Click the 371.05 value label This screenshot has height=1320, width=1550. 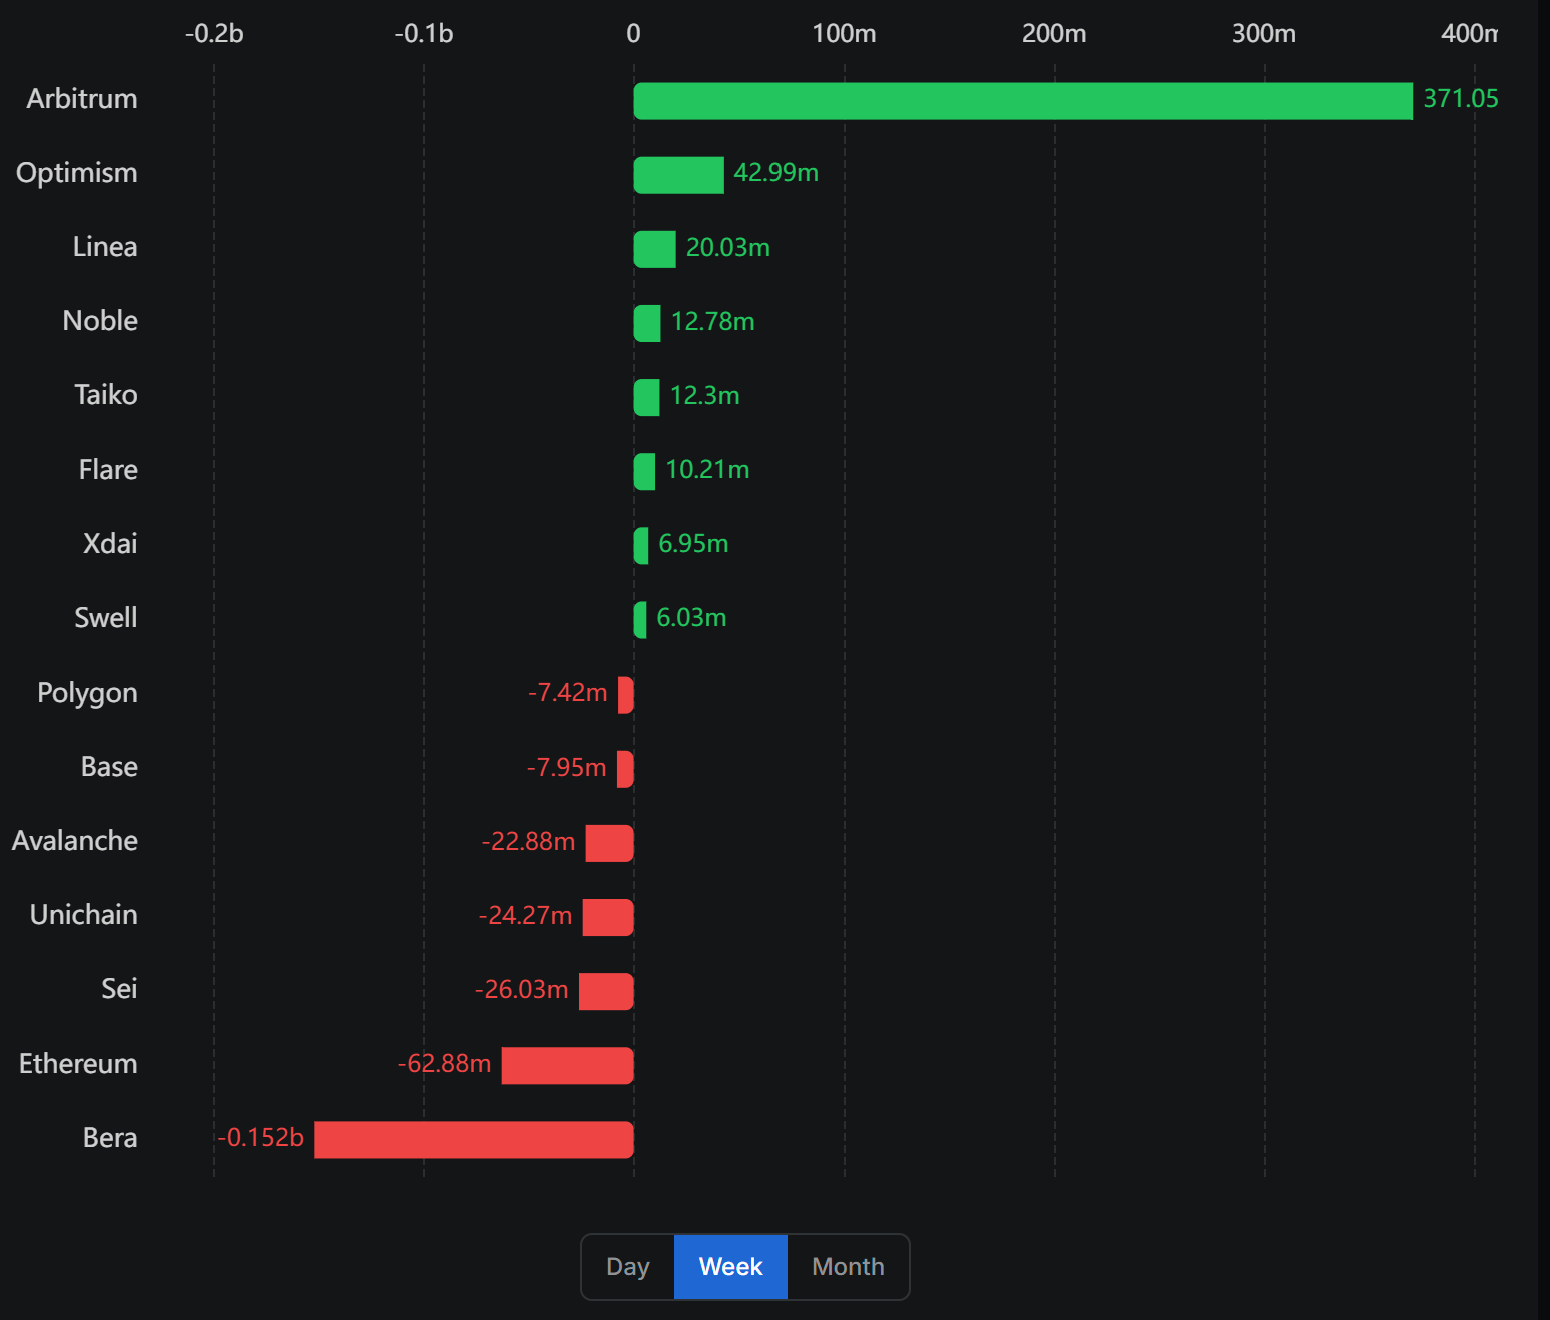pos(1461,99)
